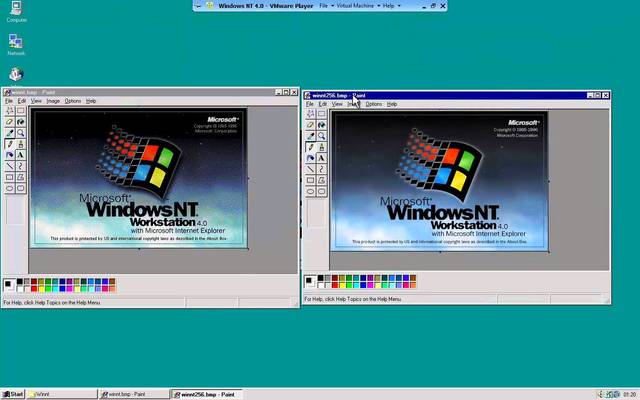Pick bright green swatch in winnt256.bmp palette
Image resolution: width=640 pixels, height=400 pixels.
(x=349, y=285)
